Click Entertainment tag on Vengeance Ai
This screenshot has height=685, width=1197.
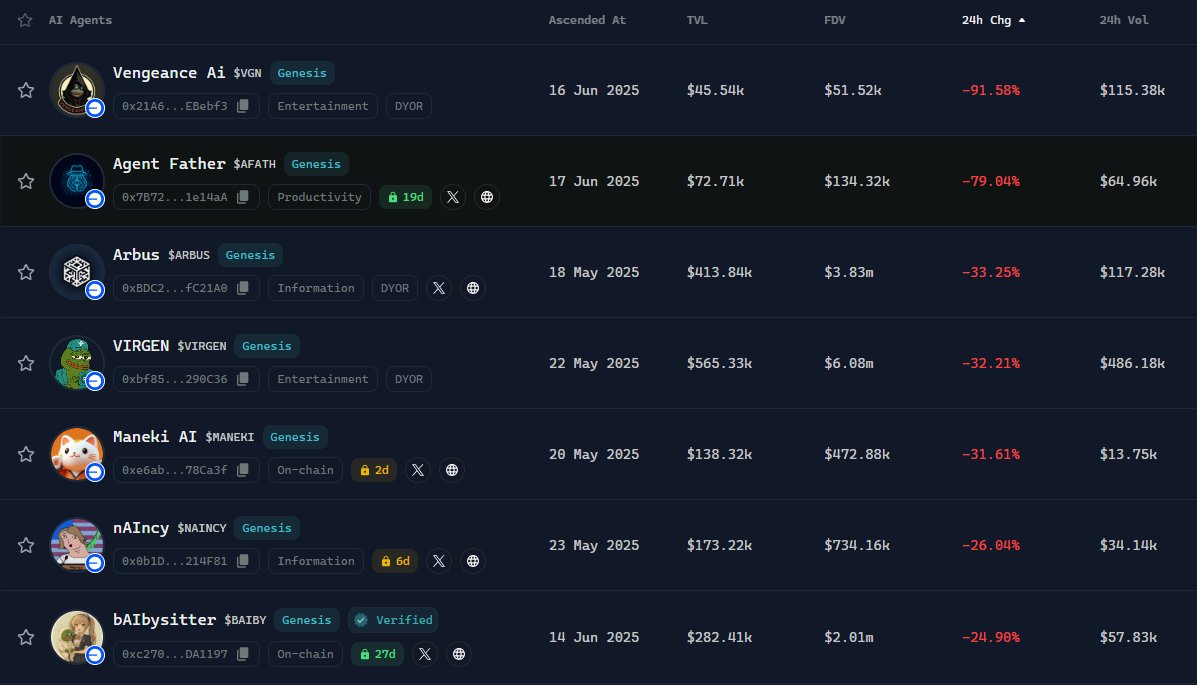coord(323,106)
